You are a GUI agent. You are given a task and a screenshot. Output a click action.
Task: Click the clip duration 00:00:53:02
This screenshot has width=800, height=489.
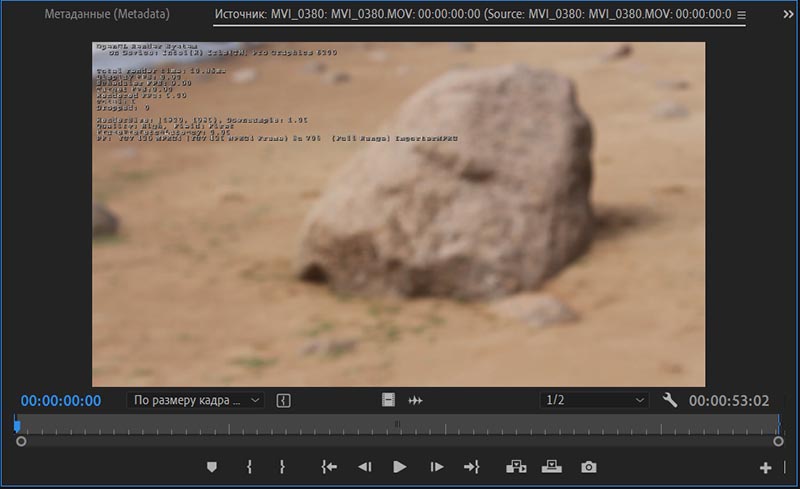pos(729,401)
